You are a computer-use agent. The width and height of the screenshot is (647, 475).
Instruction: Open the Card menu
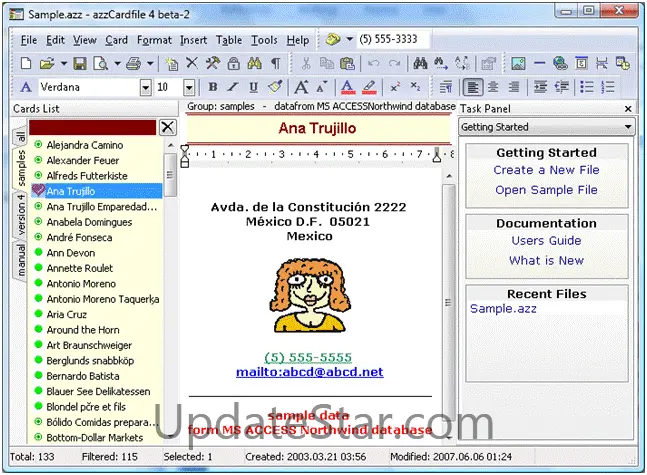[x=116, y=40]
